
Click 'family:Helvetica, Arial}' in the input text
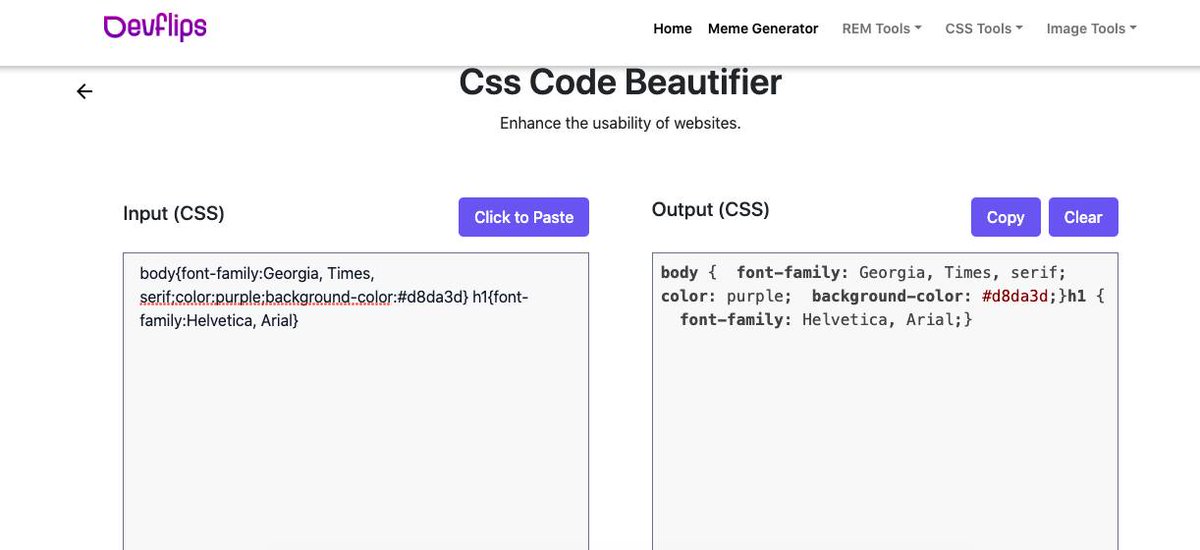click(x=220, y=321)
